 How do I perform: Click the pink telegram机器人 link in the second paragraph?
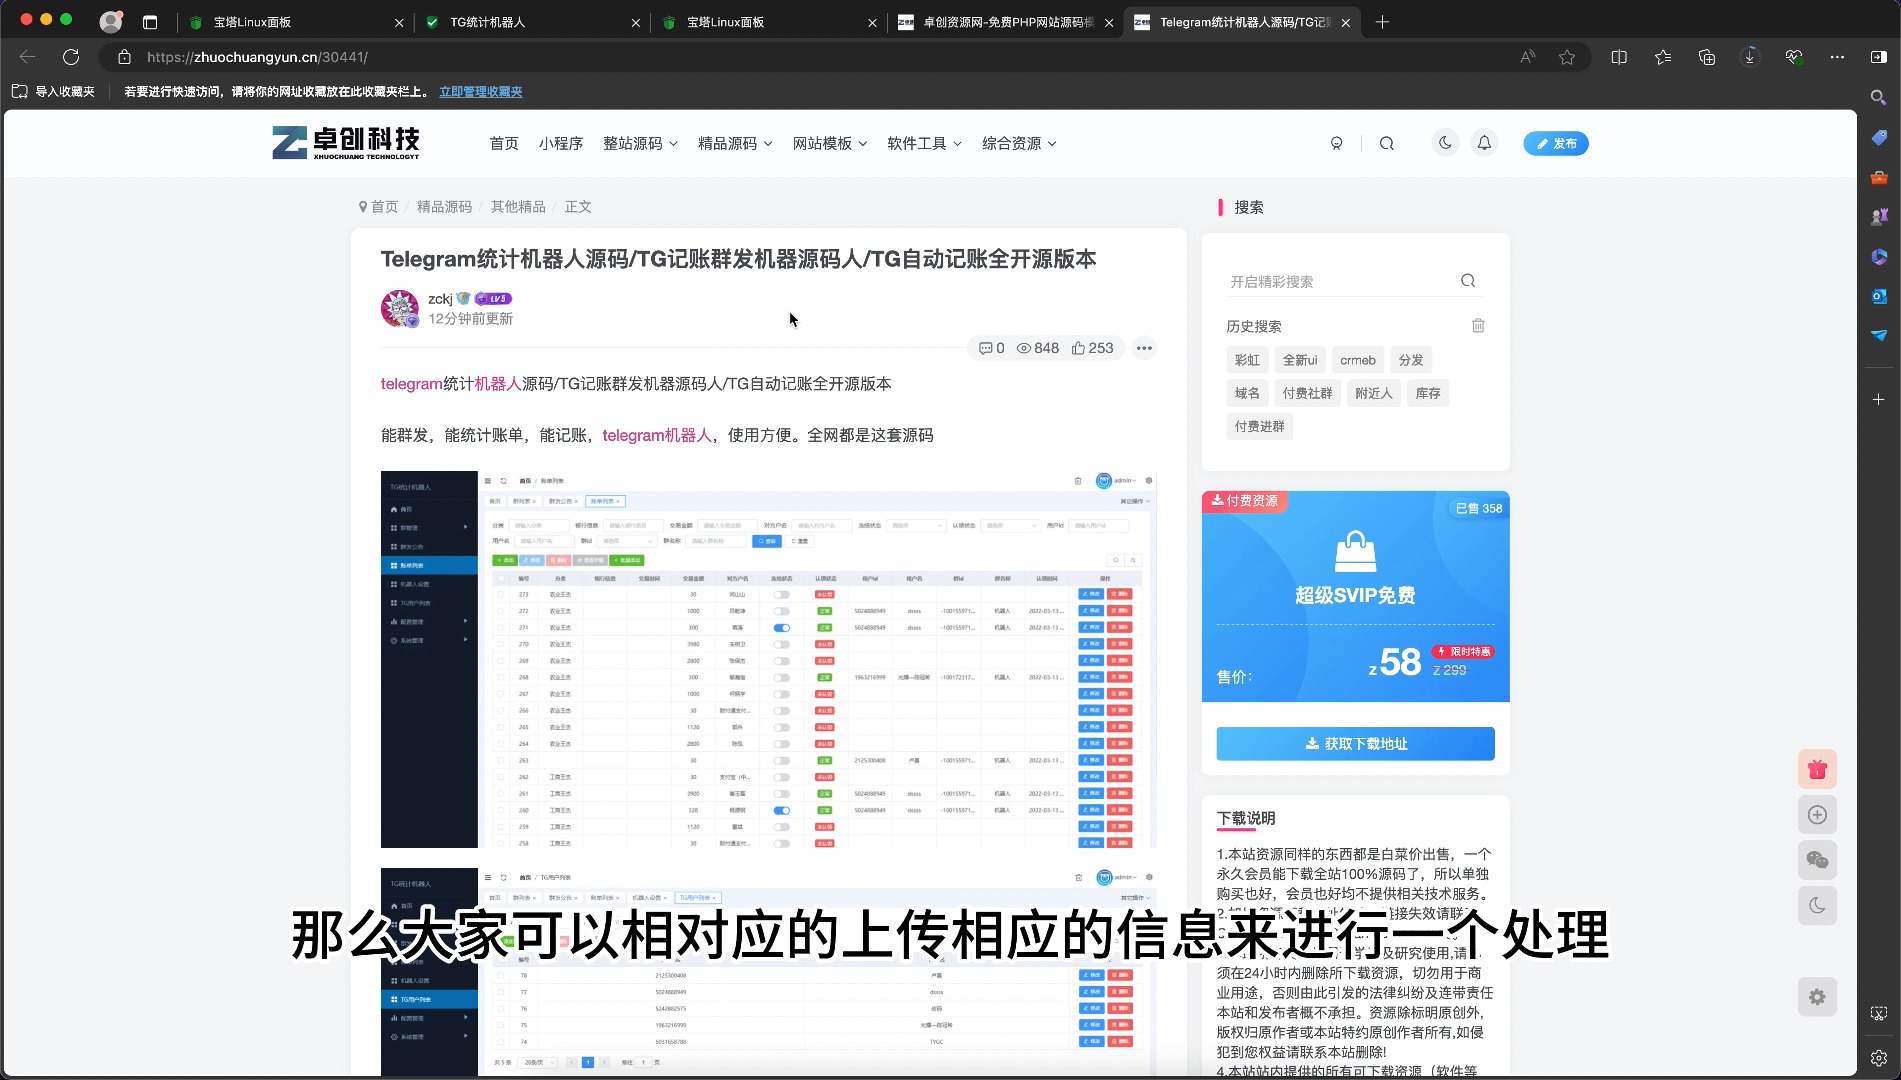[x=657, y=435]
